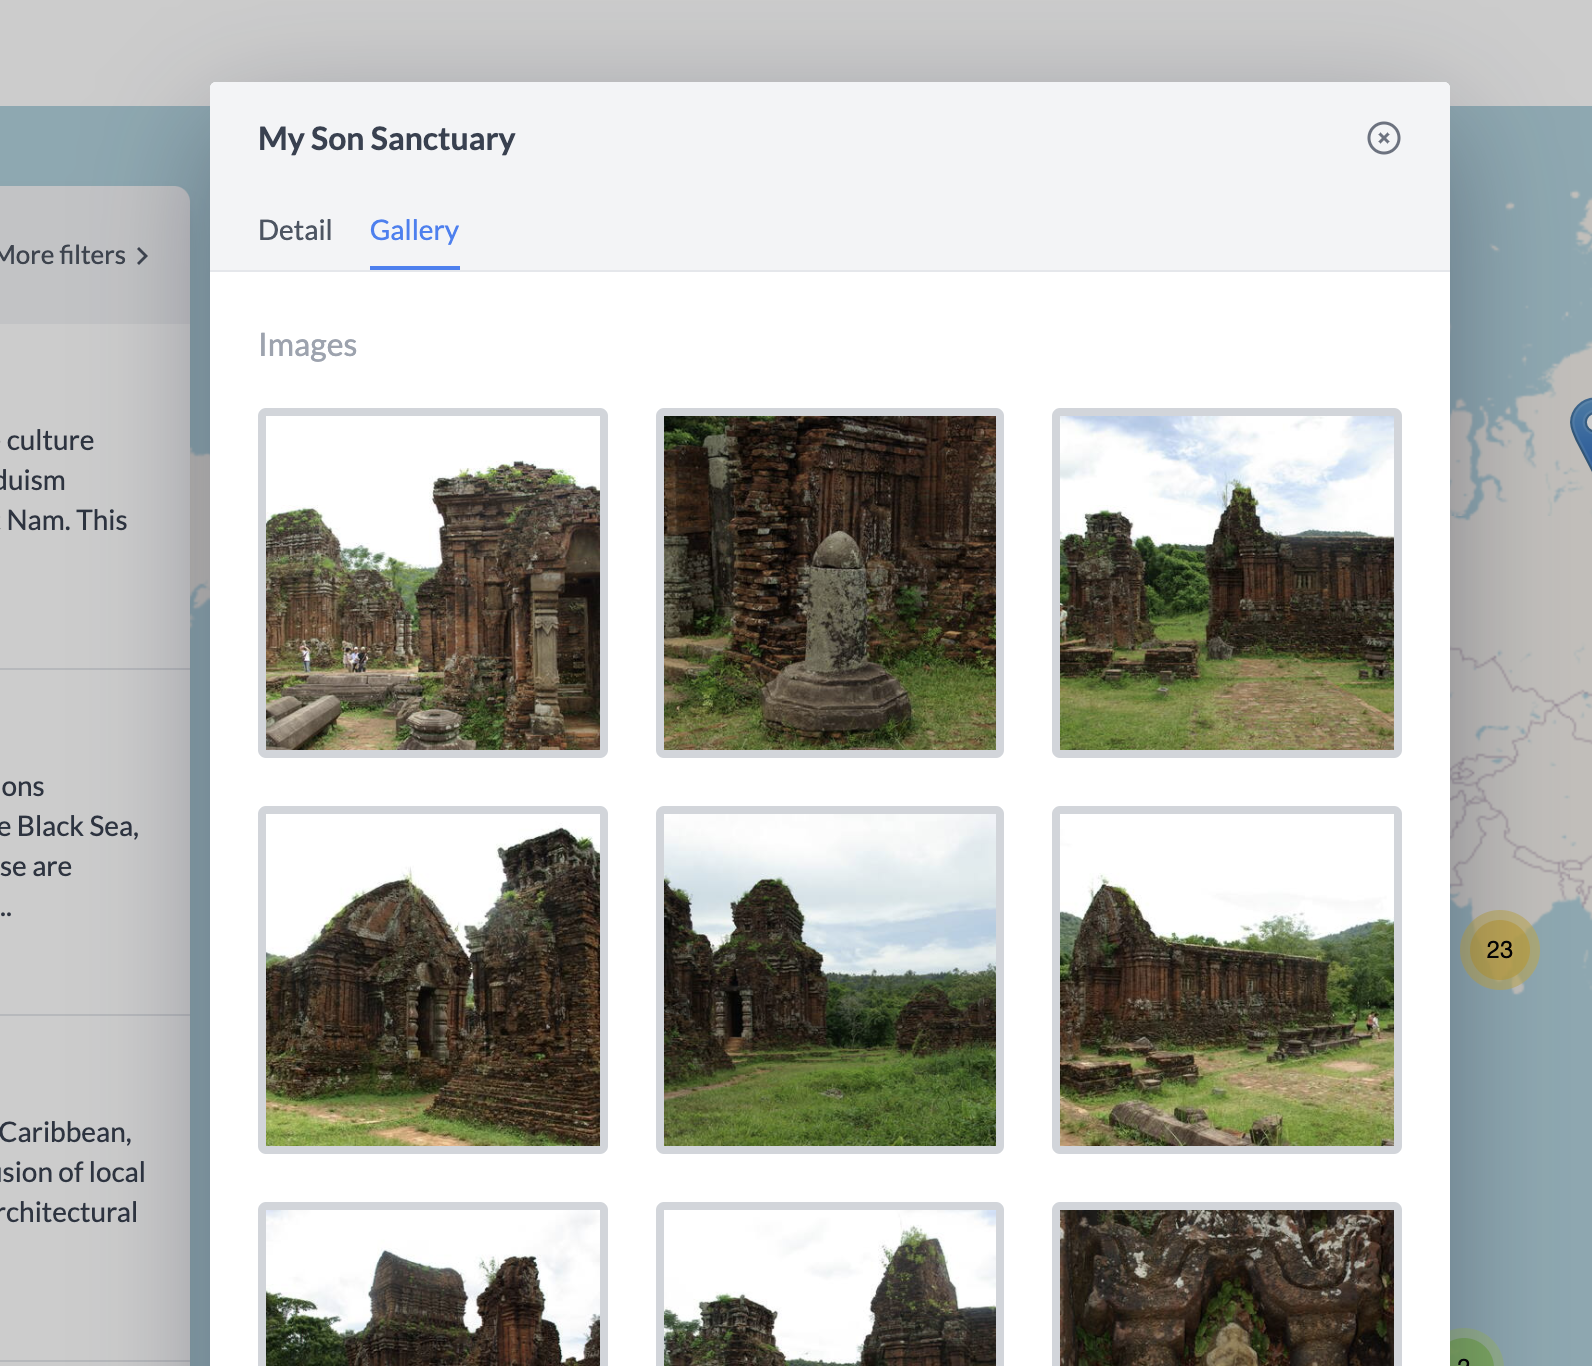Viewport: 1592px width, 1366px height.
Task: Open thumbnail of long ruined wall with tower
Action: tap(1227, 980)
